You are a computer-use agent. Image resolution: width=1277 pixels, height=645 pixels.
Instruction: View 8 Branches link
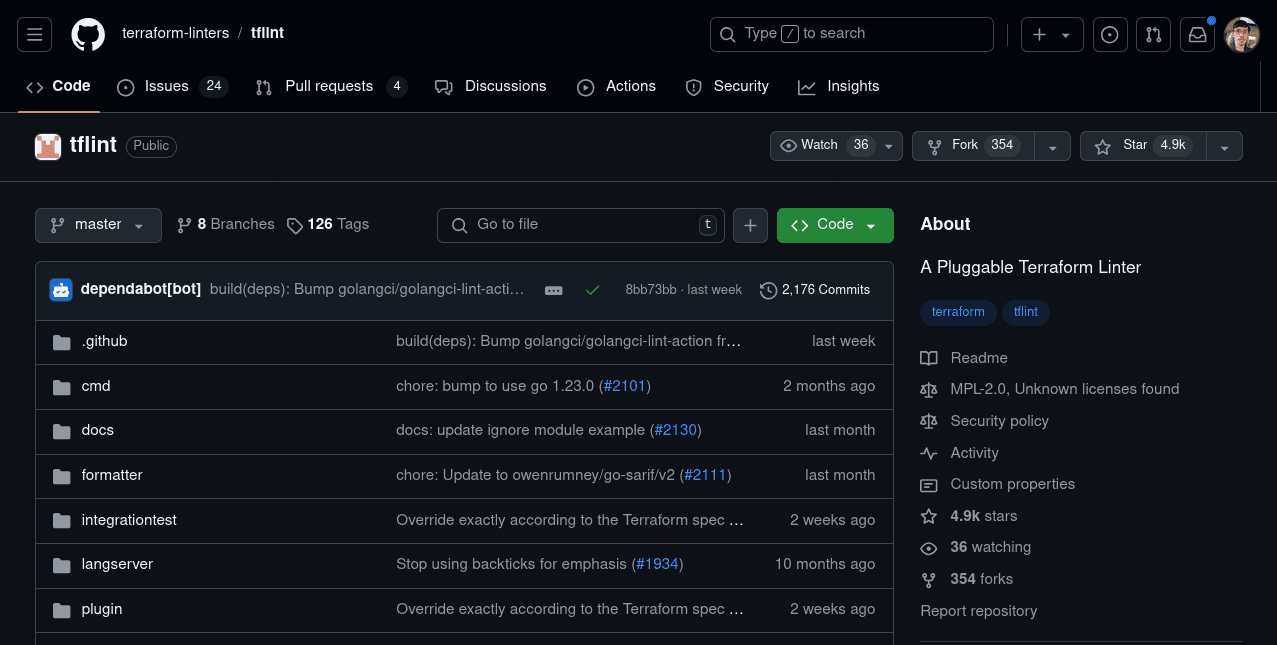click(225, 225)
